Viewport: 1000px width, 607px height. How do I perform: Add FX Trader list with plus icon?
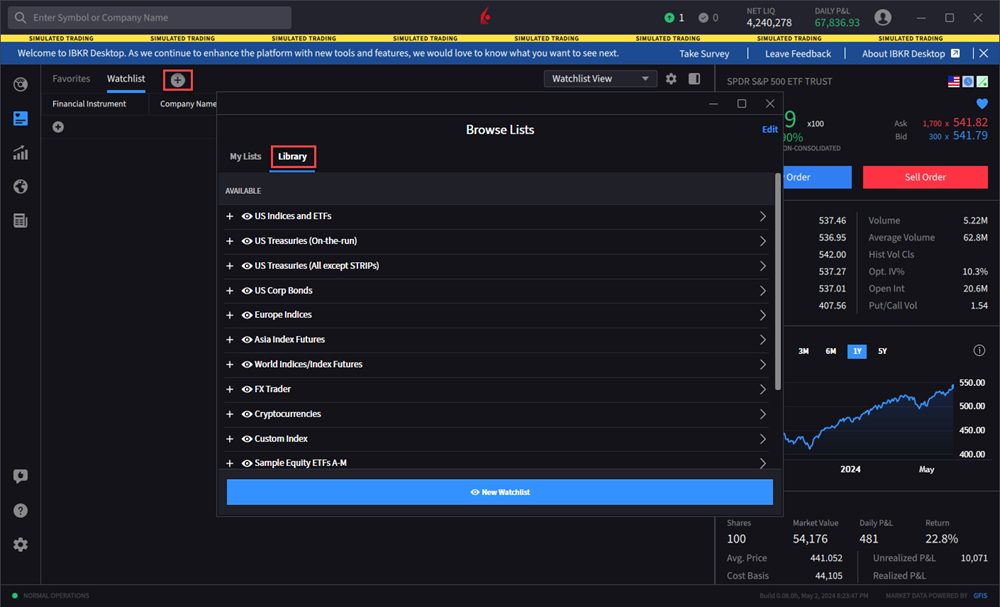tap(230, 389)
